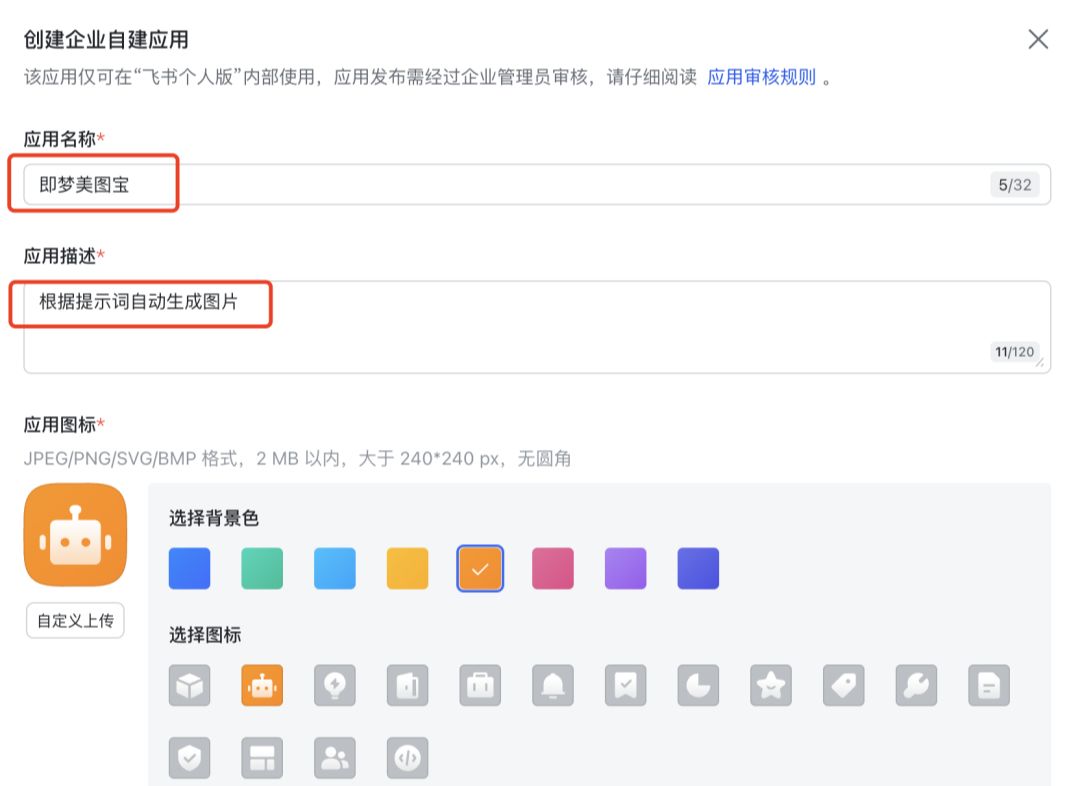Select the shield check icon
This screenshot has height=786, width=1080.
189,757
